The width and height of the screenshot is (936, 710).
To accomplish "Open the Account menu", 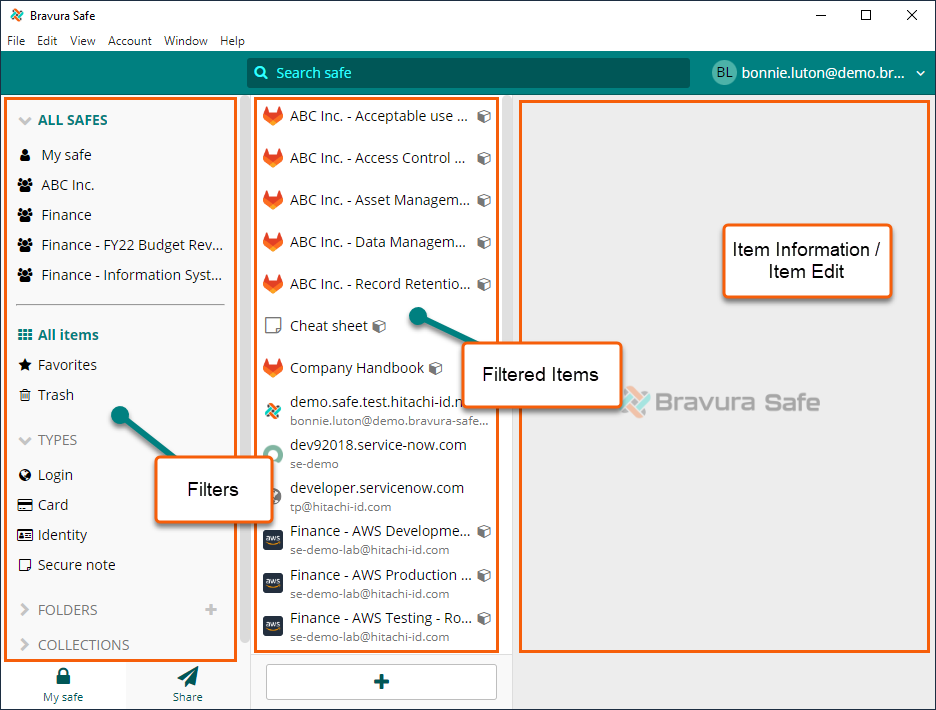I will [x=130, y=41].
